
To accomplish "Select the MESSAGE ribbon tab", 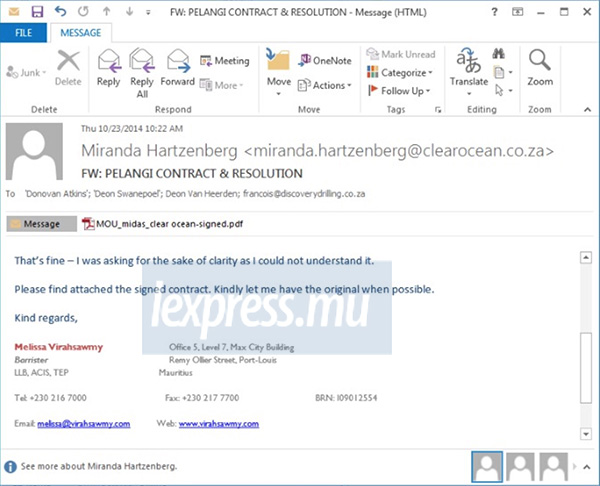I will 81,33.
